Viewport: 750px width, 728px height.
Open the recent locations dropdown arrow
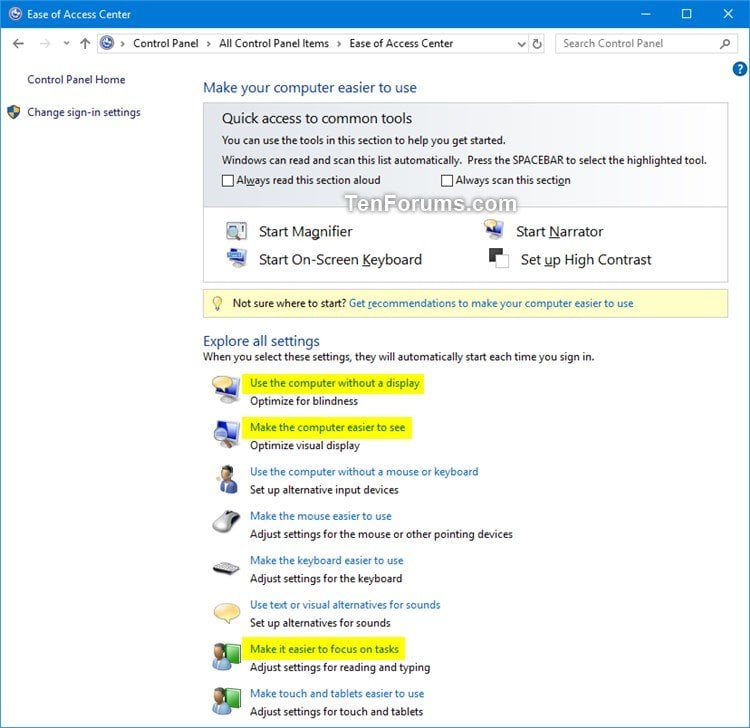[66, 44]
